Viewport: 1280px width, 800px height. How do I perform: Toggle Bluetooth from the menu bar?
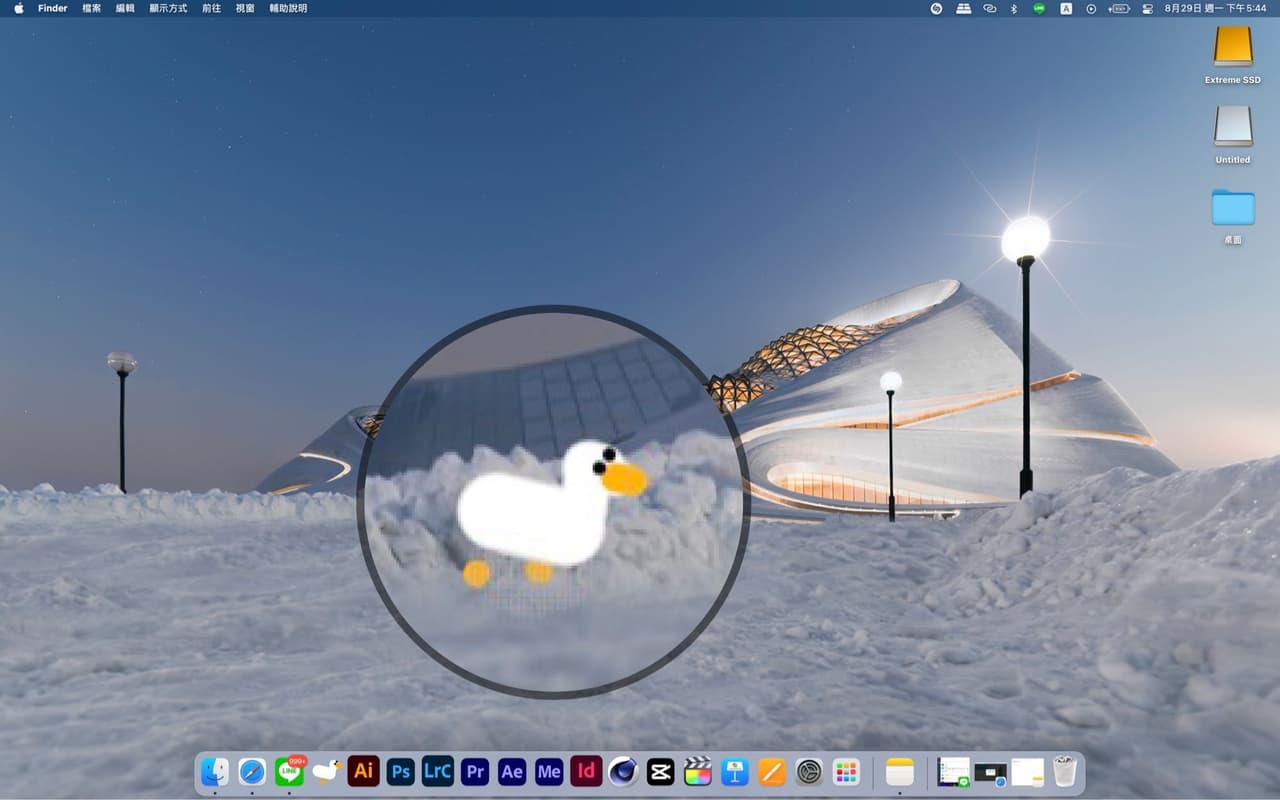click(1013, 8)
